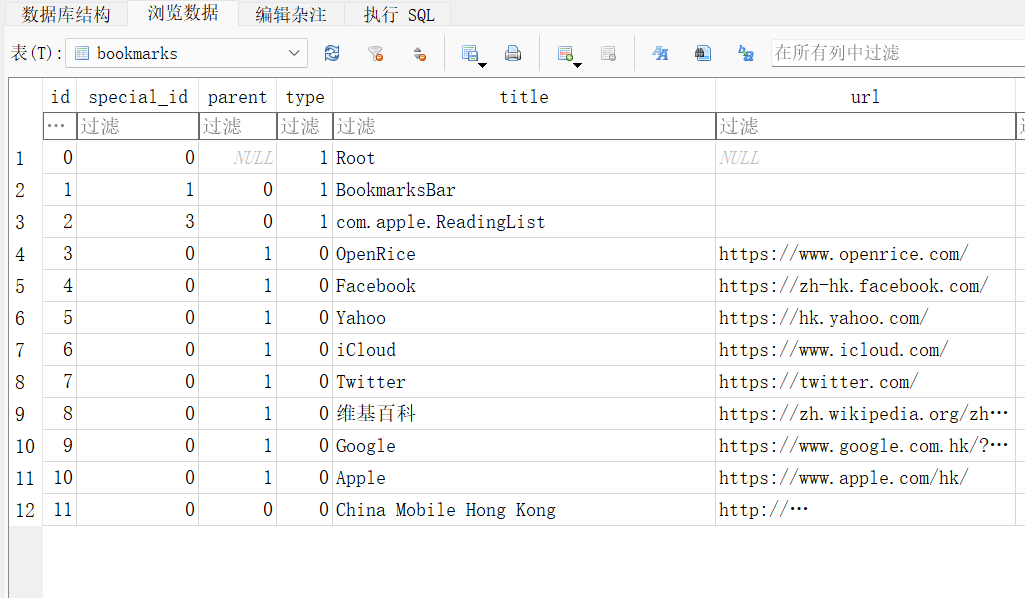
Task: Select the https://hk.yahoo.com/ url cell
Action: [x=865, y=318]
